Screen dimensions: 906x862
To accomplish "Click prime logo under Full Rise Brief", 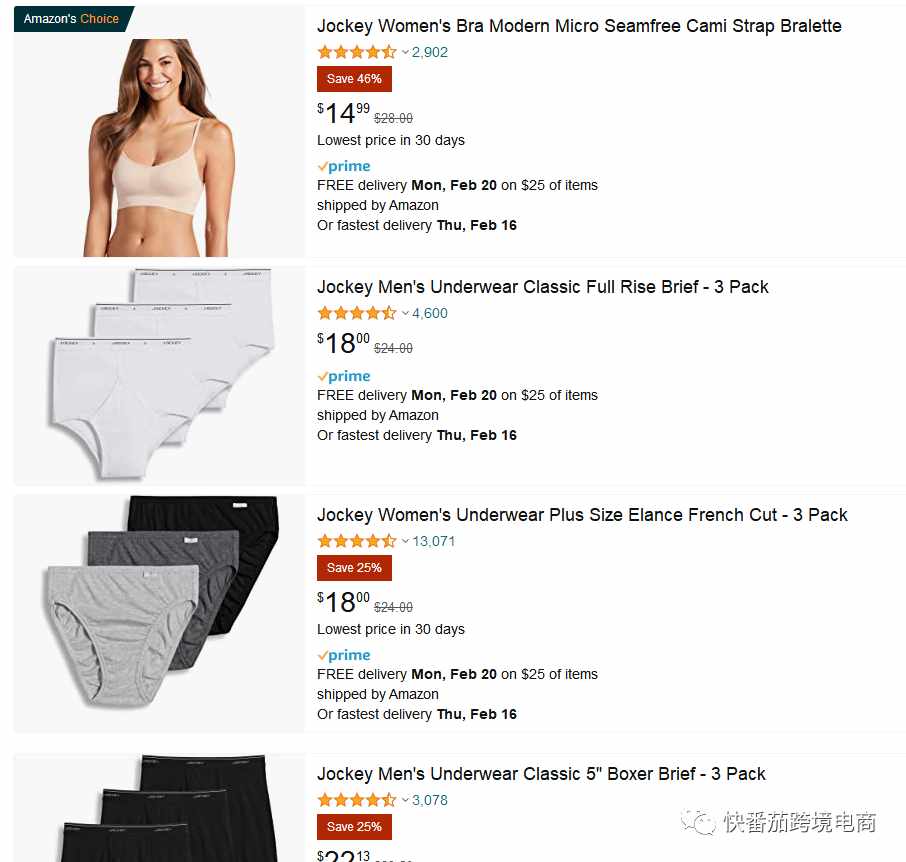I will coord(344,376).
